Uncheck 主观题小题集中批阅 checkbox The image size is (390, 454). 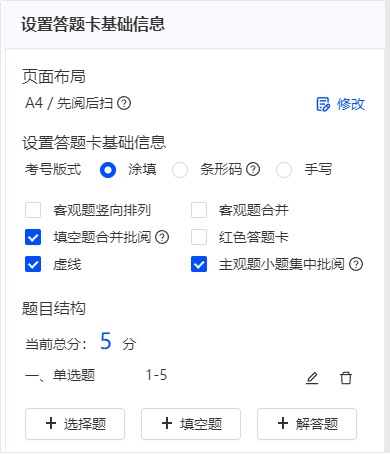click(x=199, y=264)
